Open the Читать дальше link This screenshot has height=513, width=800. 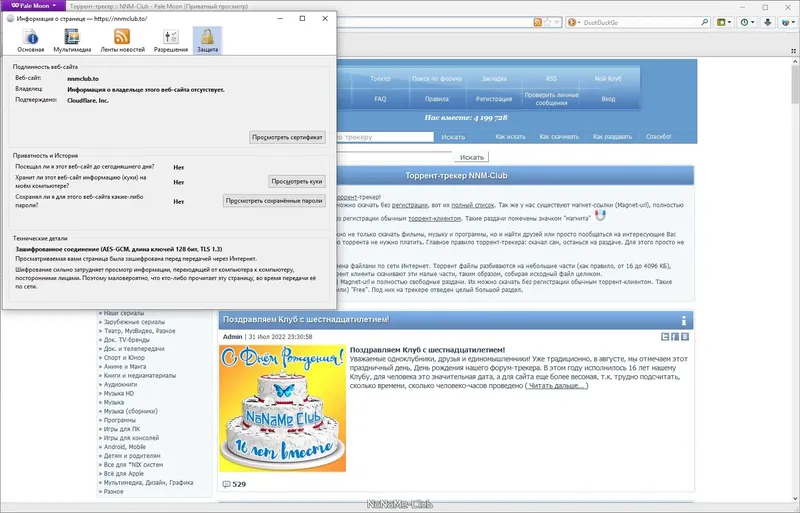coord(556,386)
